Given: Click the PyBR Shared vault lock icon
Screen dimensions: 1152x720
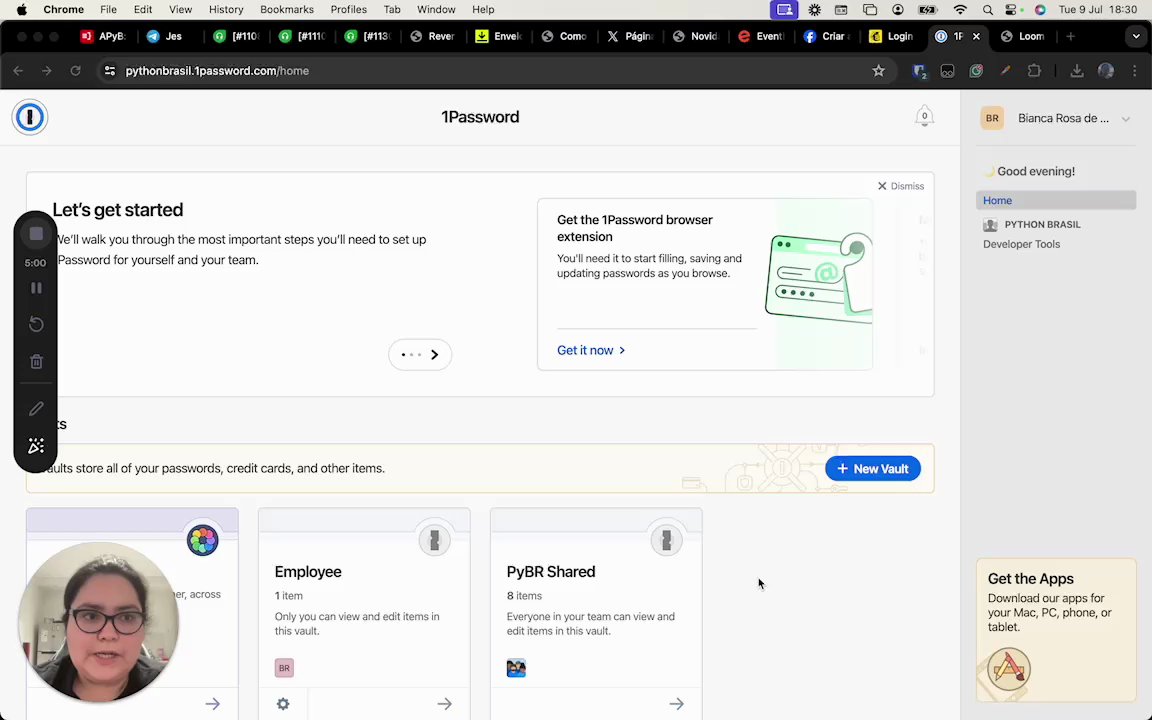Looking at the screenshot, I should click(x=666, y=541).
